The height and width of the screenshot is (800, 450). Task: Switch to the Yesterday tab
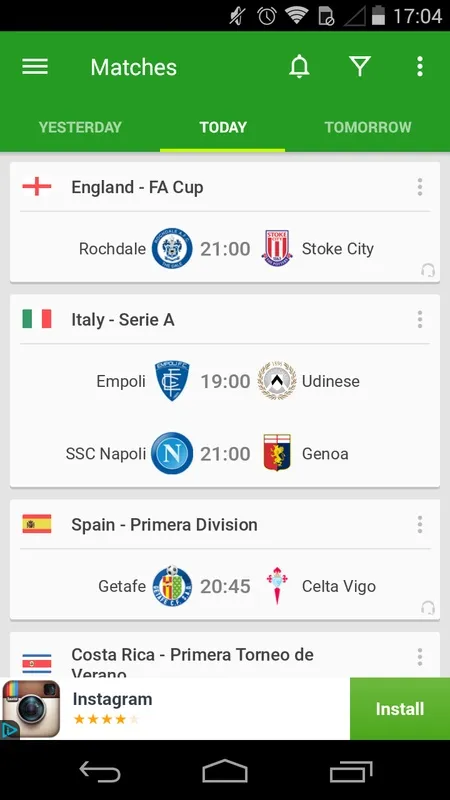pos(80,127)
